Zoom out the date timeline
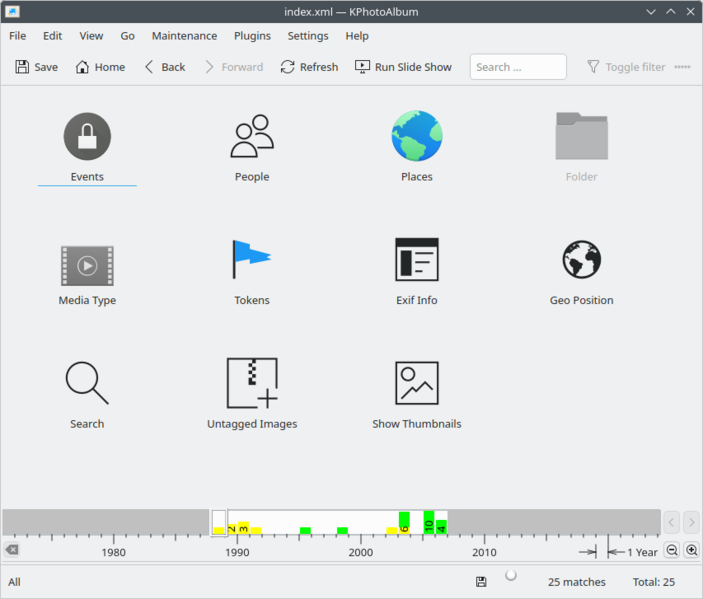The image size is (703, 599). coord(672,551)
